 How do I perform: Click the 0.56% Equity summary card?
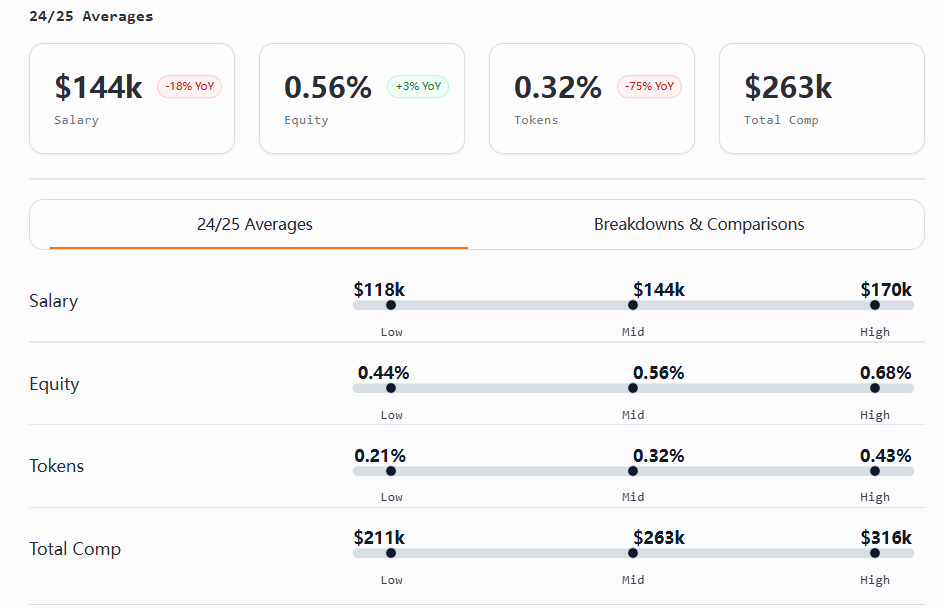tap(362, 99)
